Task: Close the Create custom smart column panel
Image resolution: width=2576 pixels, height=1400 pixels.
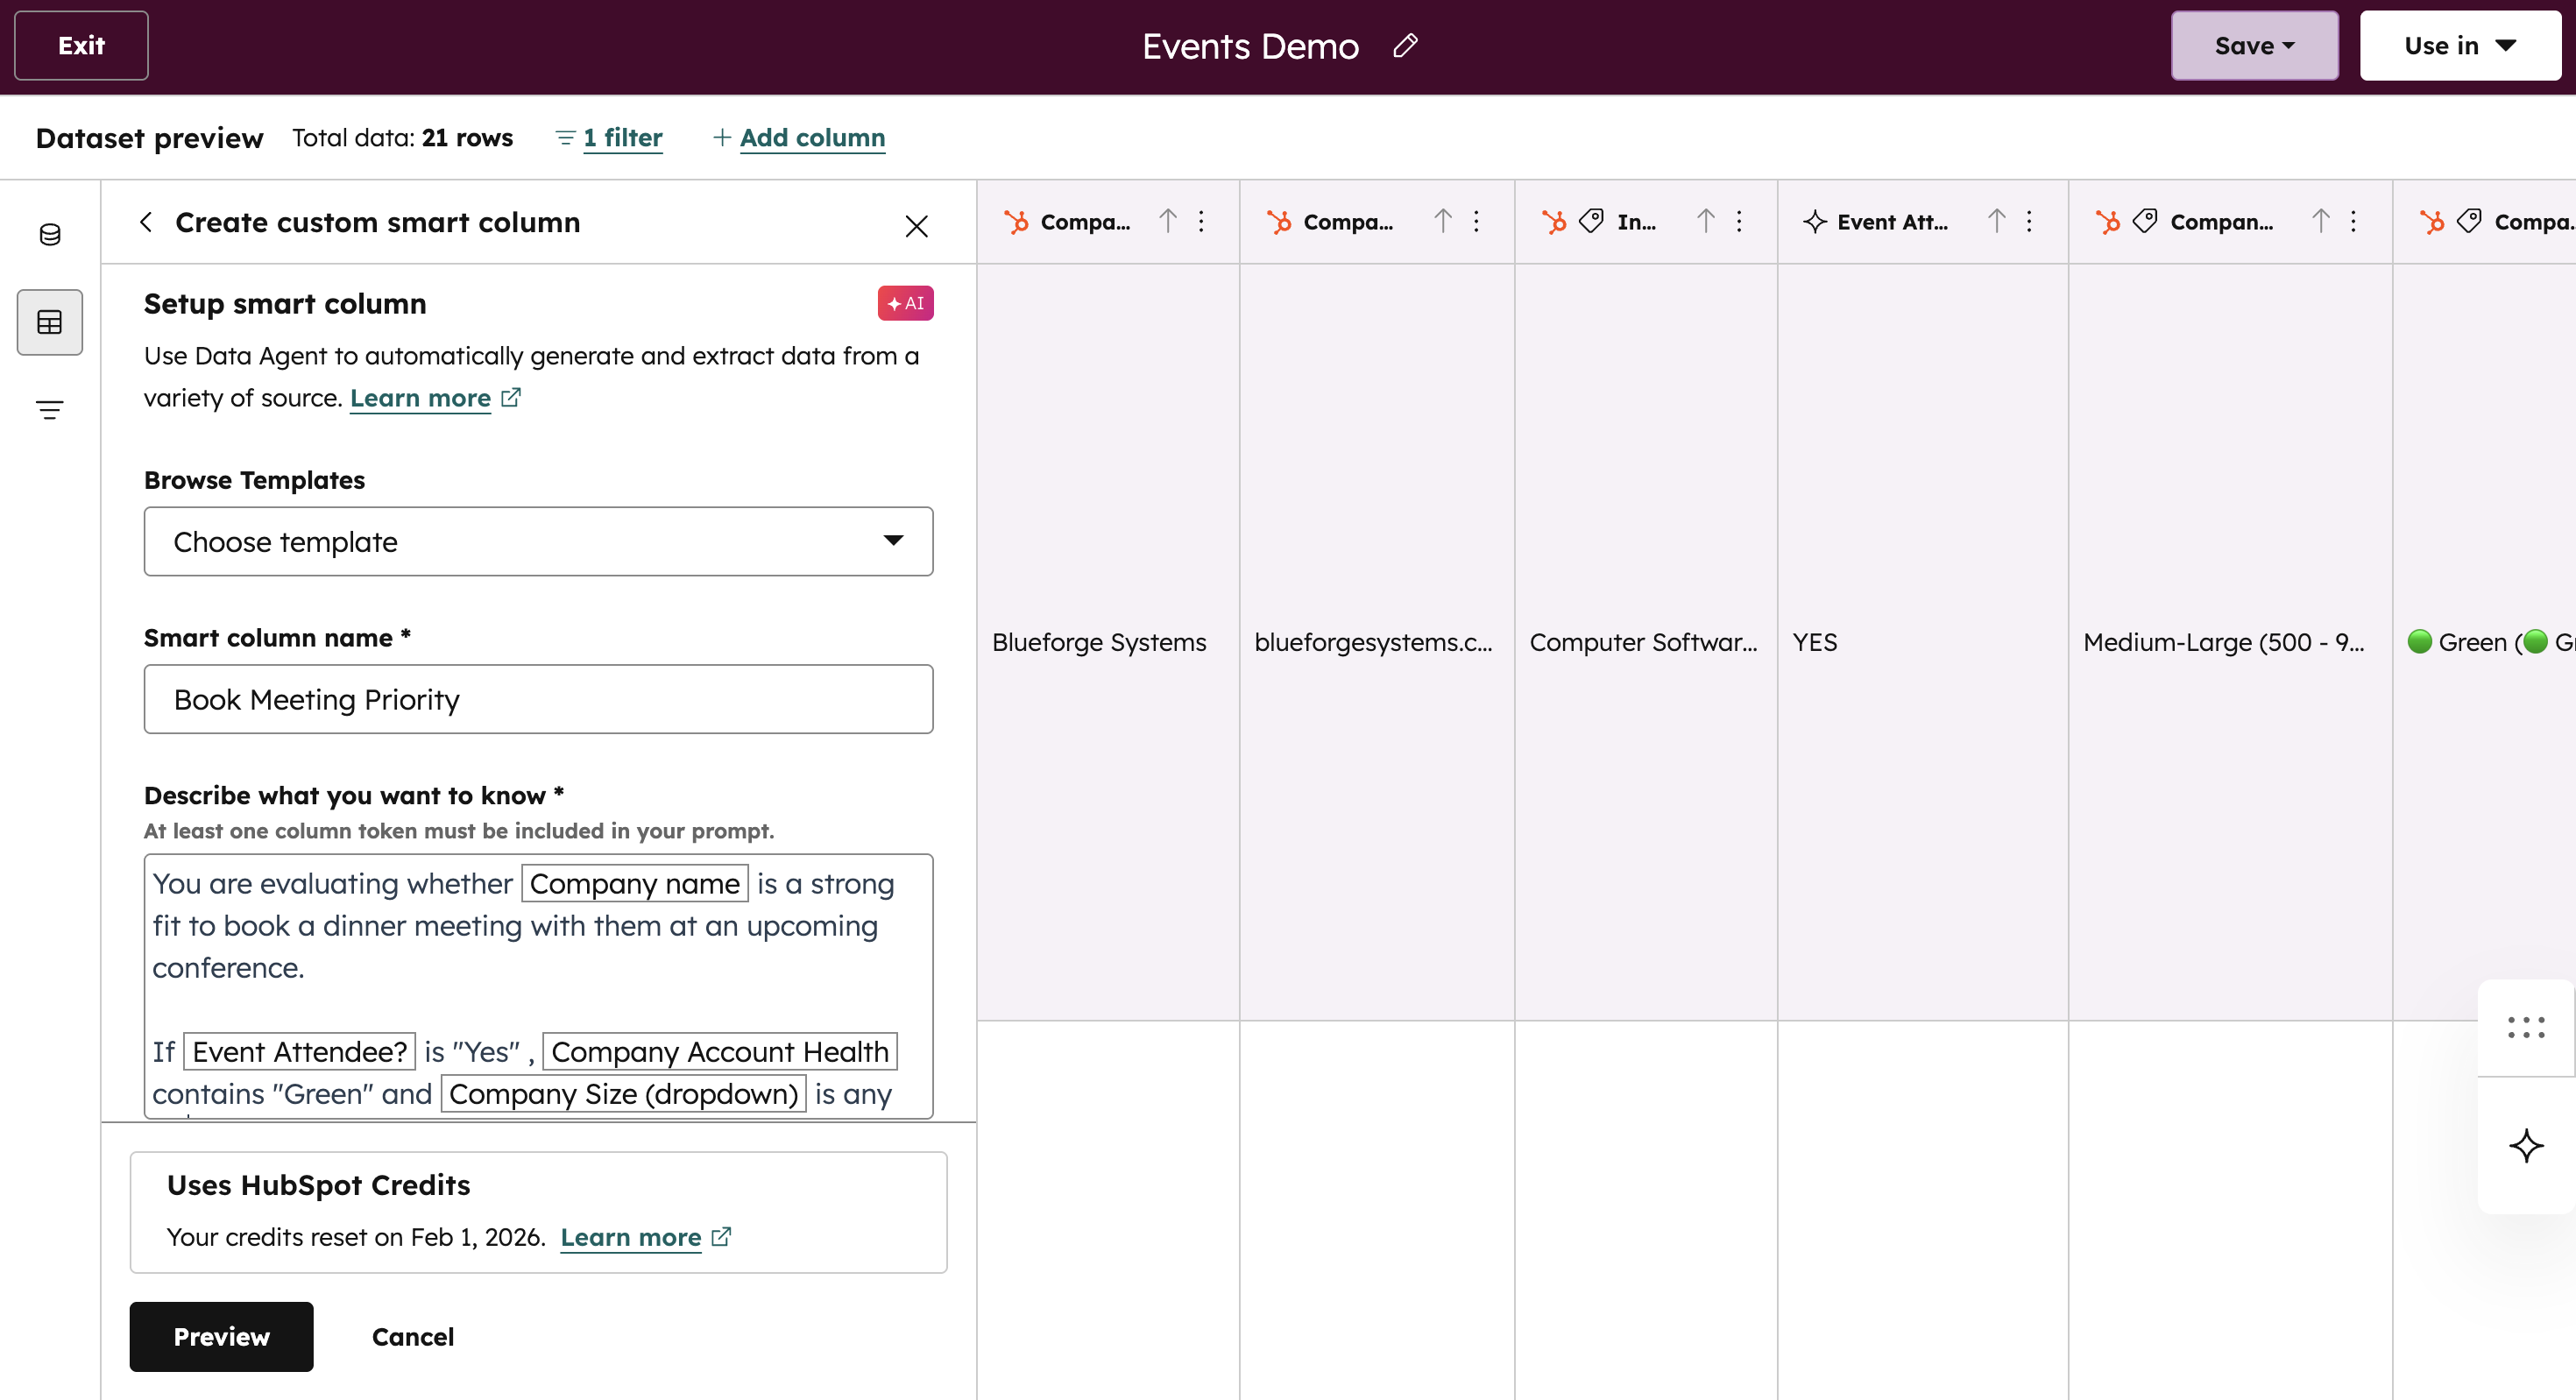Action: click(916, 226)
